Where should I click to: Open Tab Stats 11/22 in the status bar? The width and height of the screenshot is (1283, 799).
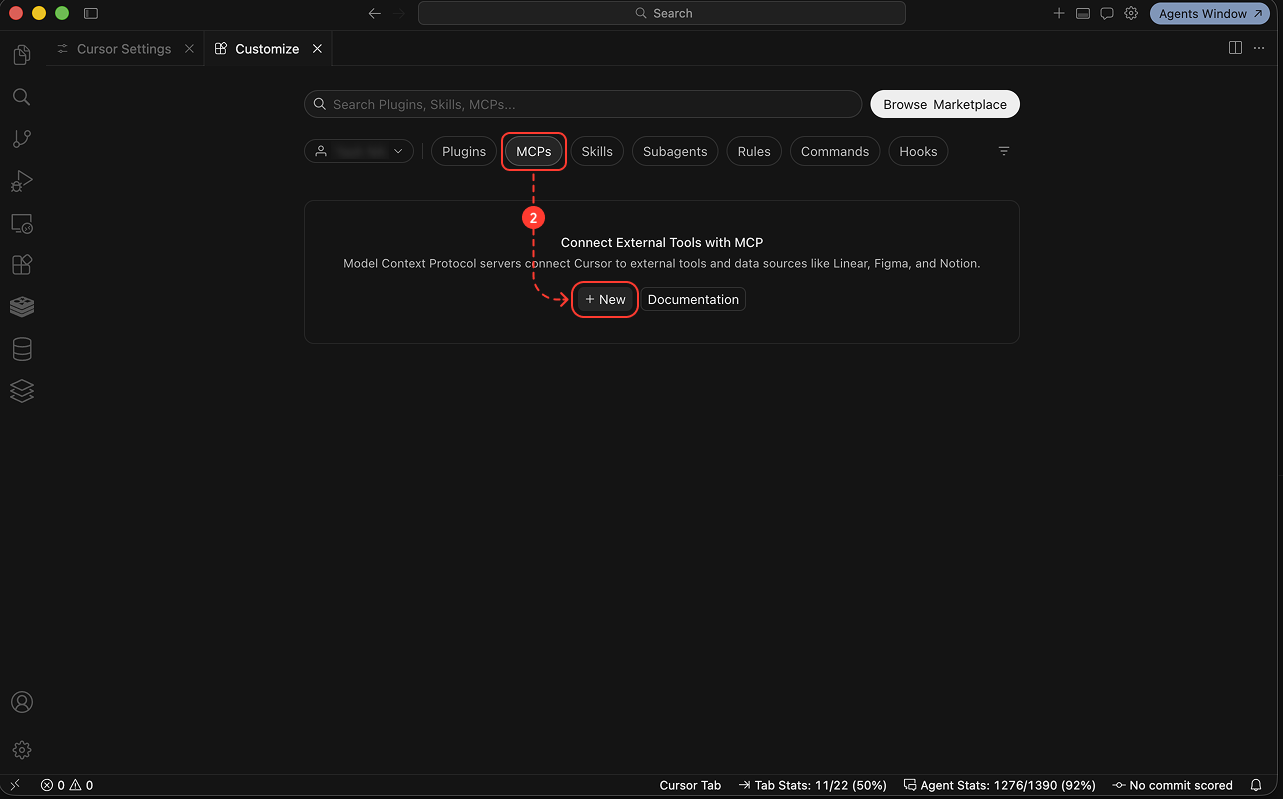[813, 785]
